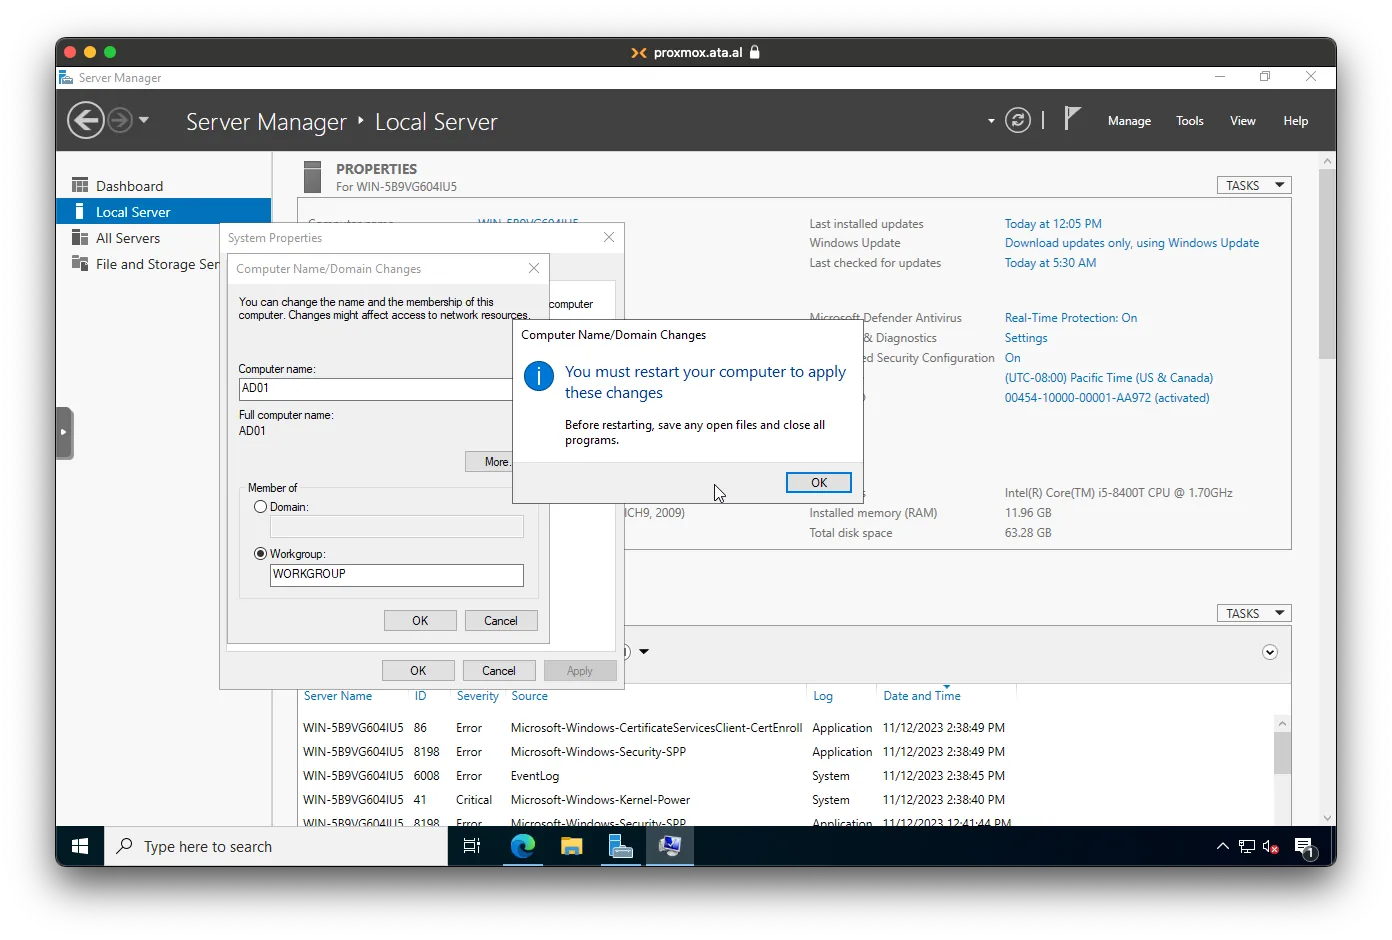Open the events filter dropdown arrow
Screen dimensions: 1392x940
pos(644,652)
